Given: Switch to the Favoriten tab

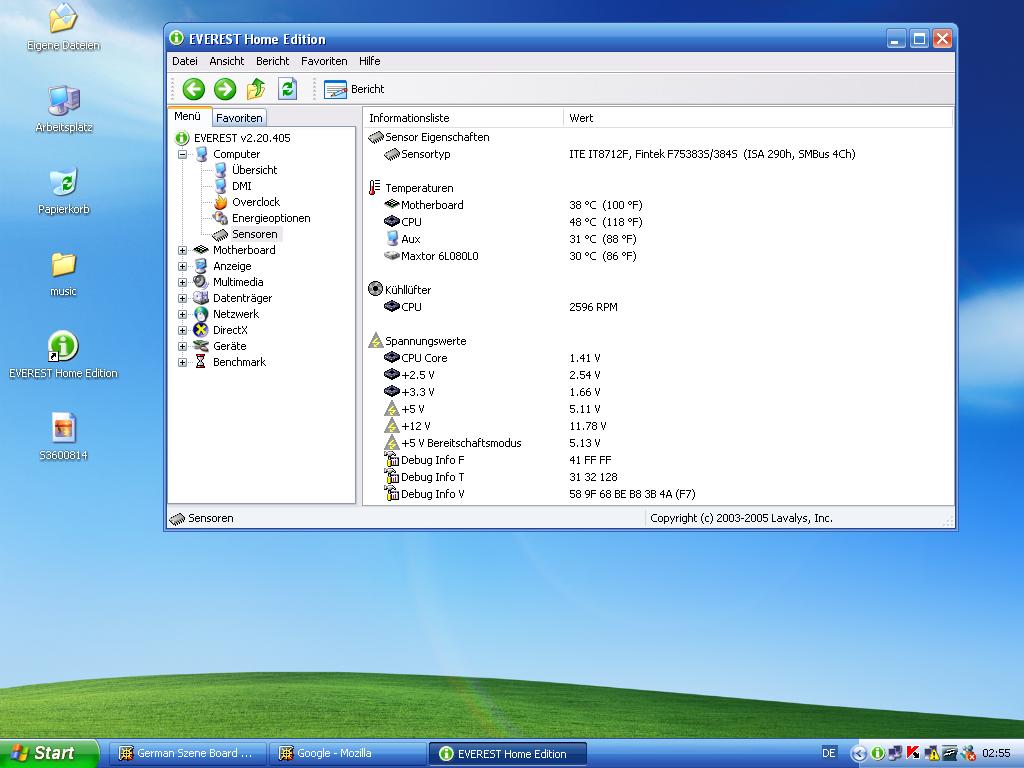Looking at the screenshot, I should pos(239,118).
